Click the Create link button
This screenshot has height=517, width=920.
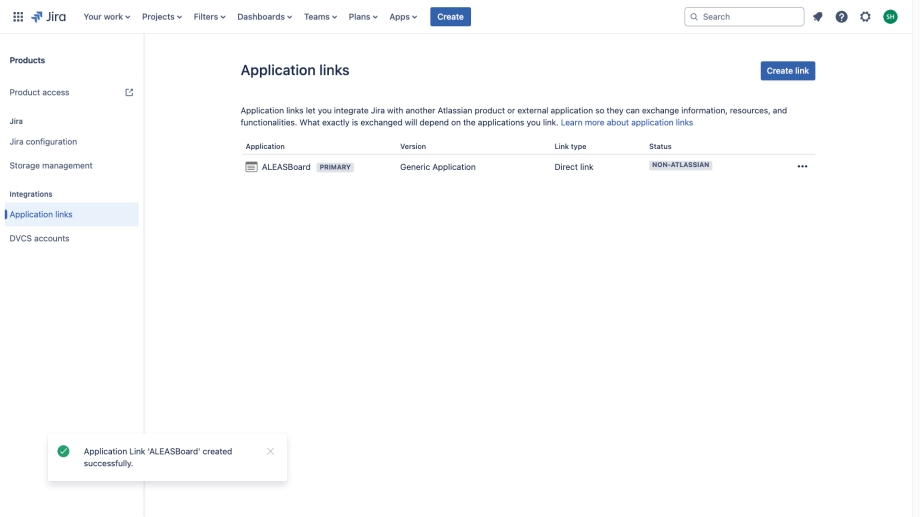pyautogui.click(x=787, y=71)
